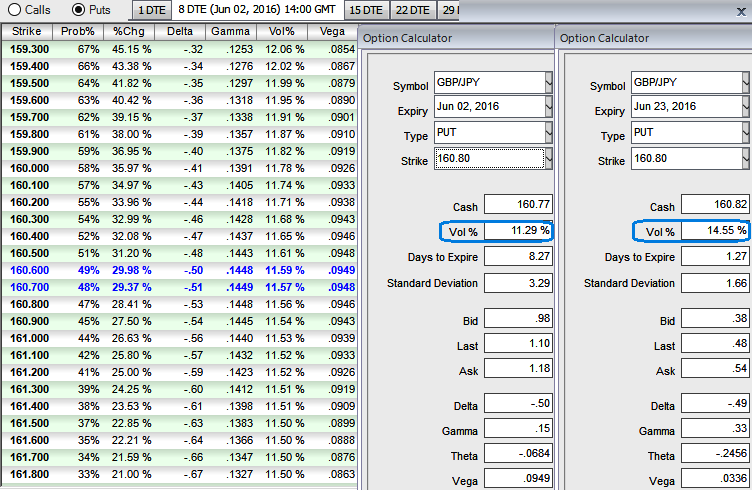Click the Last field showing 1.10

point(518,343)
